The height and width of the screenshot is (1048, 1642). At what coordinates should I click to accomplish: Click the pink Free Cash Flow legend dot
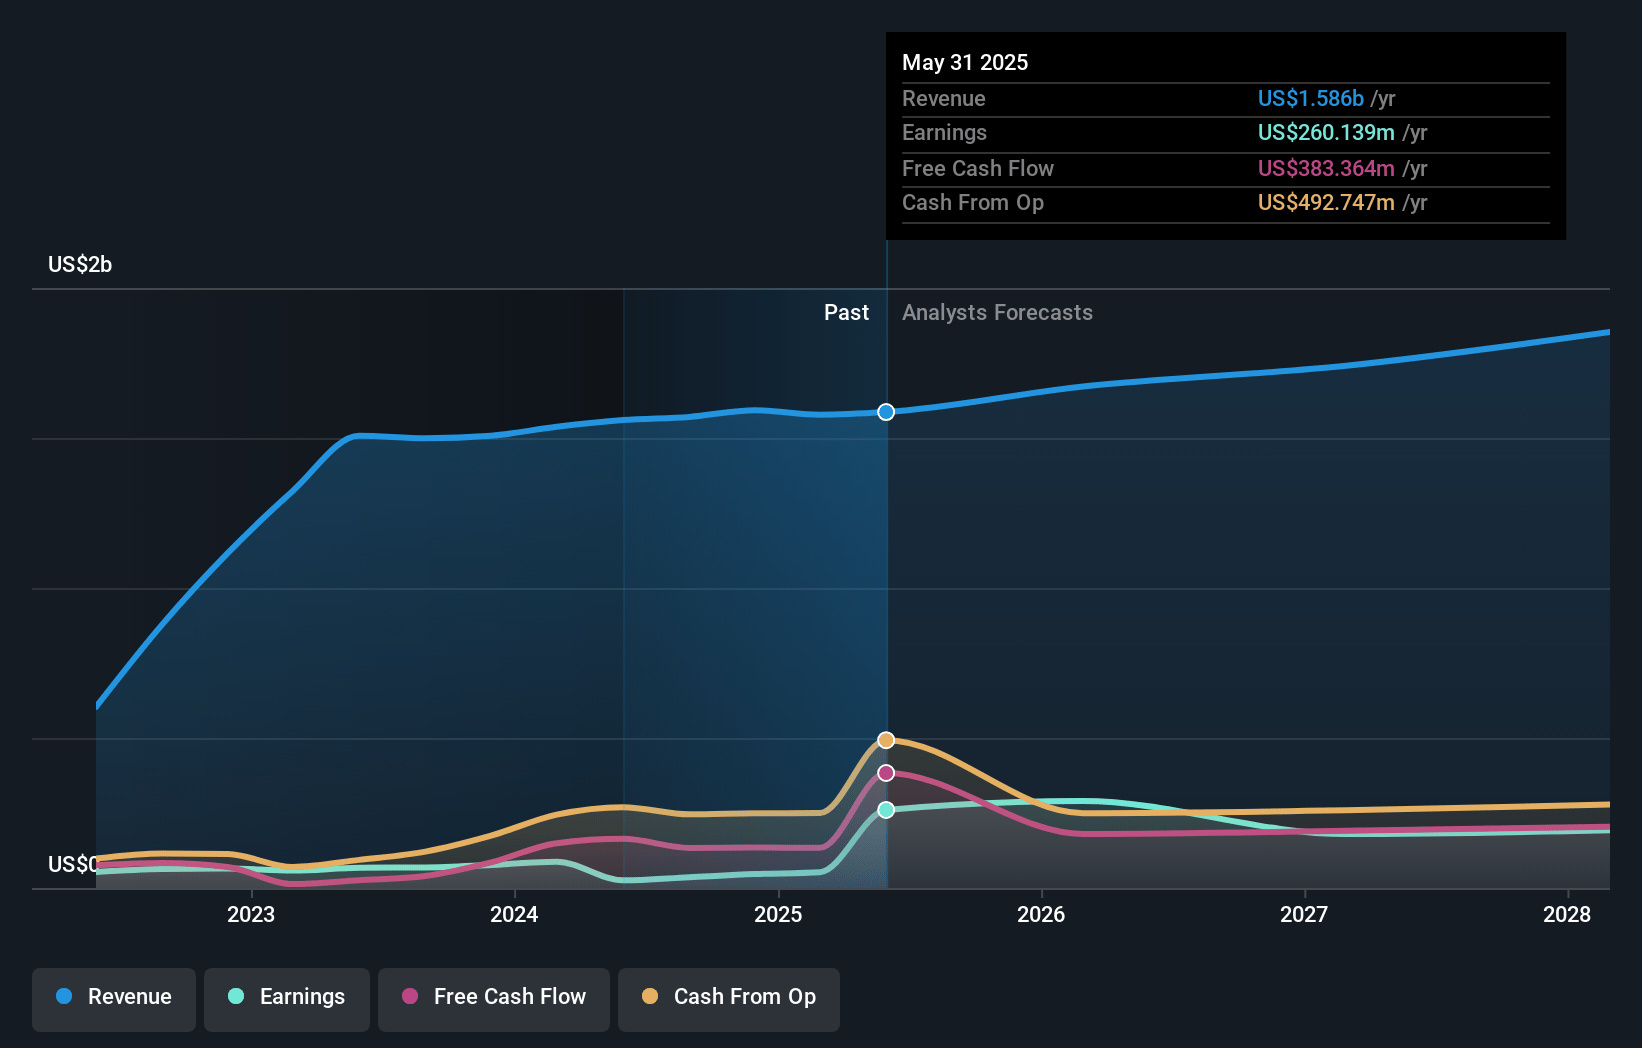pos(410,996)
